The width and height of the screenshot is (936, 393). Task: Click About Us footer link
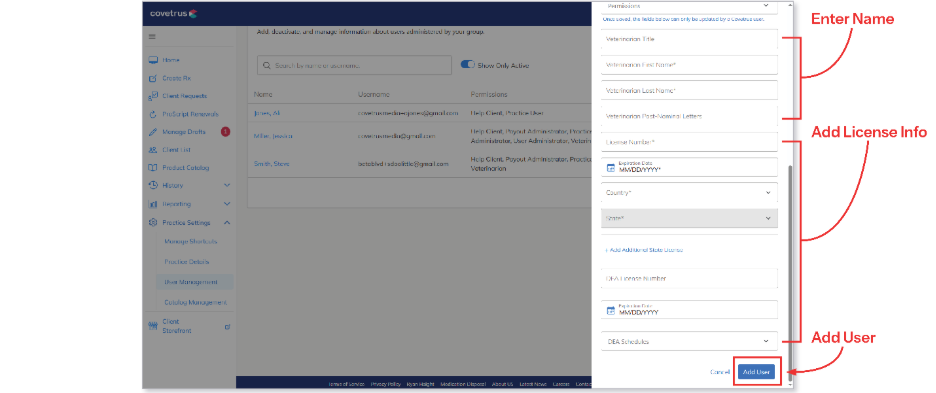[503, 384]
